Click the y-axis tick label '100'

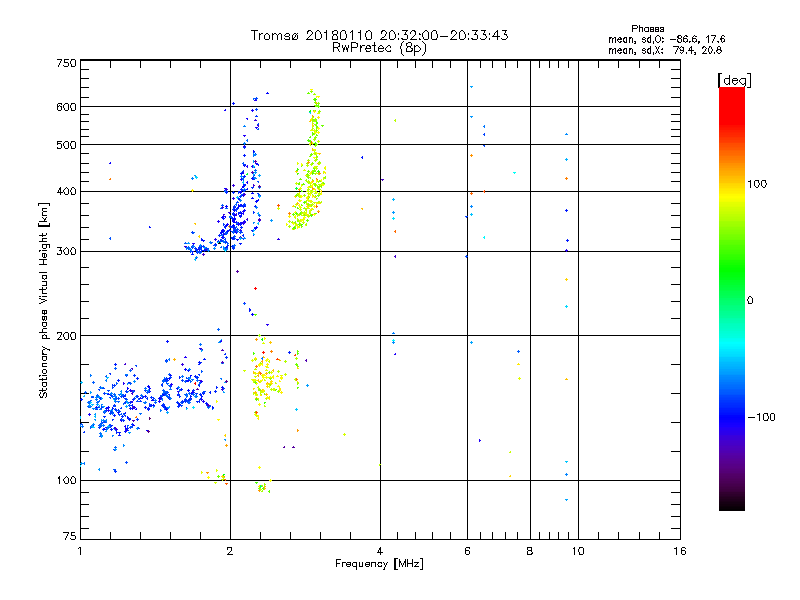[x=66, y=480]
